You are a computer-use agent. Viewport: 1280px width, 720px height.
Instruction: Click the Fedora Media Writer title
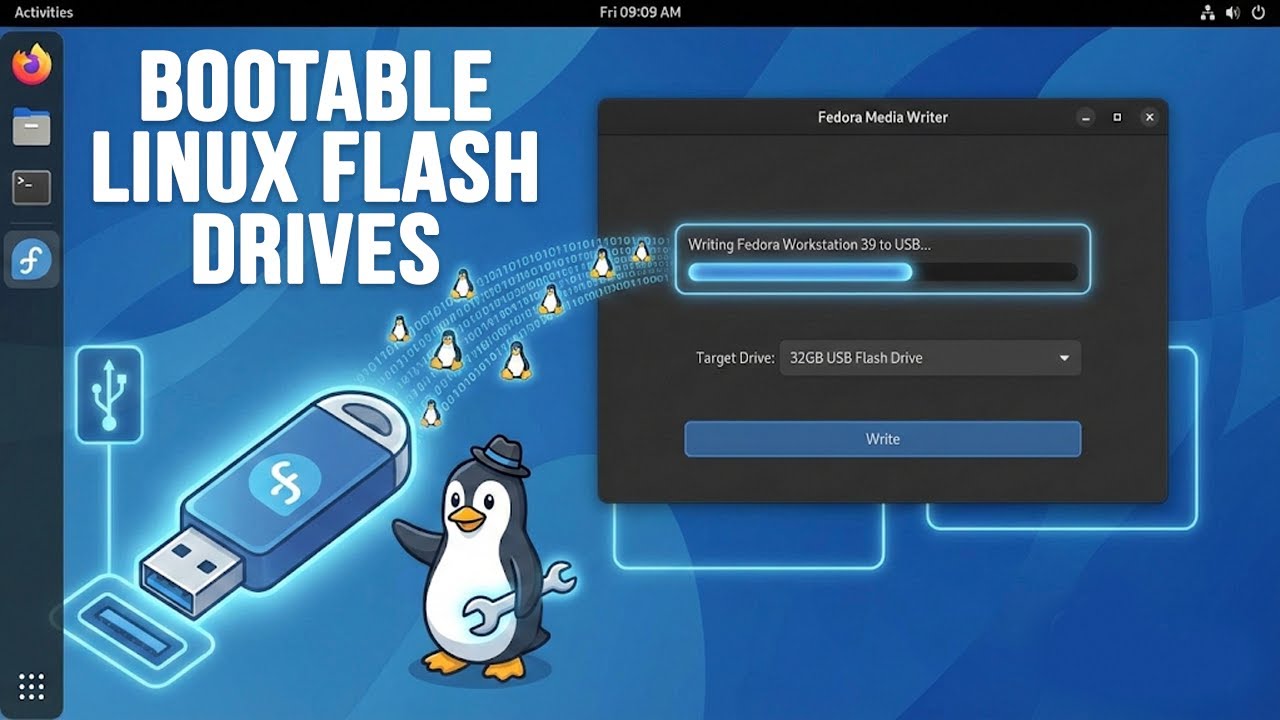883,117
